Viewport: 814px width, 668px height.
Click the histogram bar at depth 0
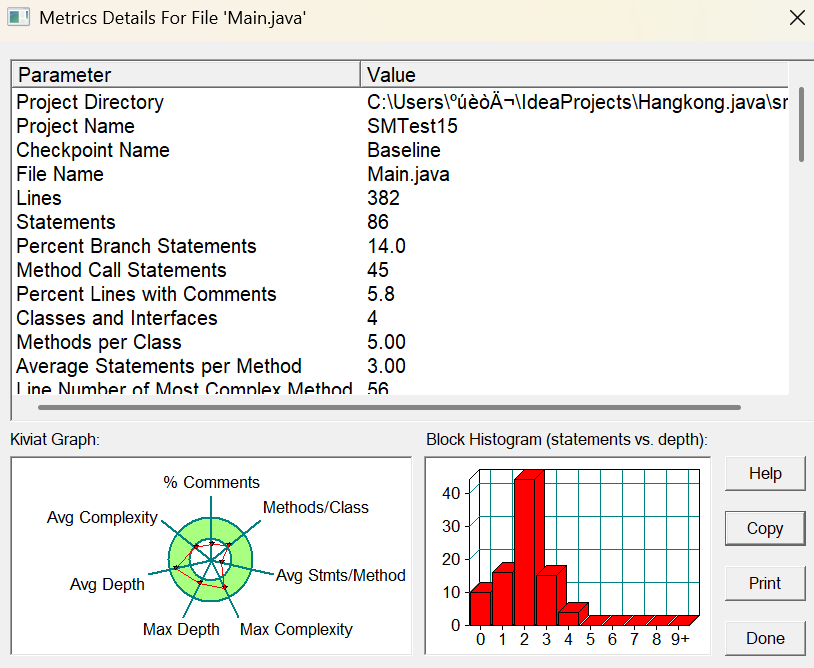pos(481,605)
